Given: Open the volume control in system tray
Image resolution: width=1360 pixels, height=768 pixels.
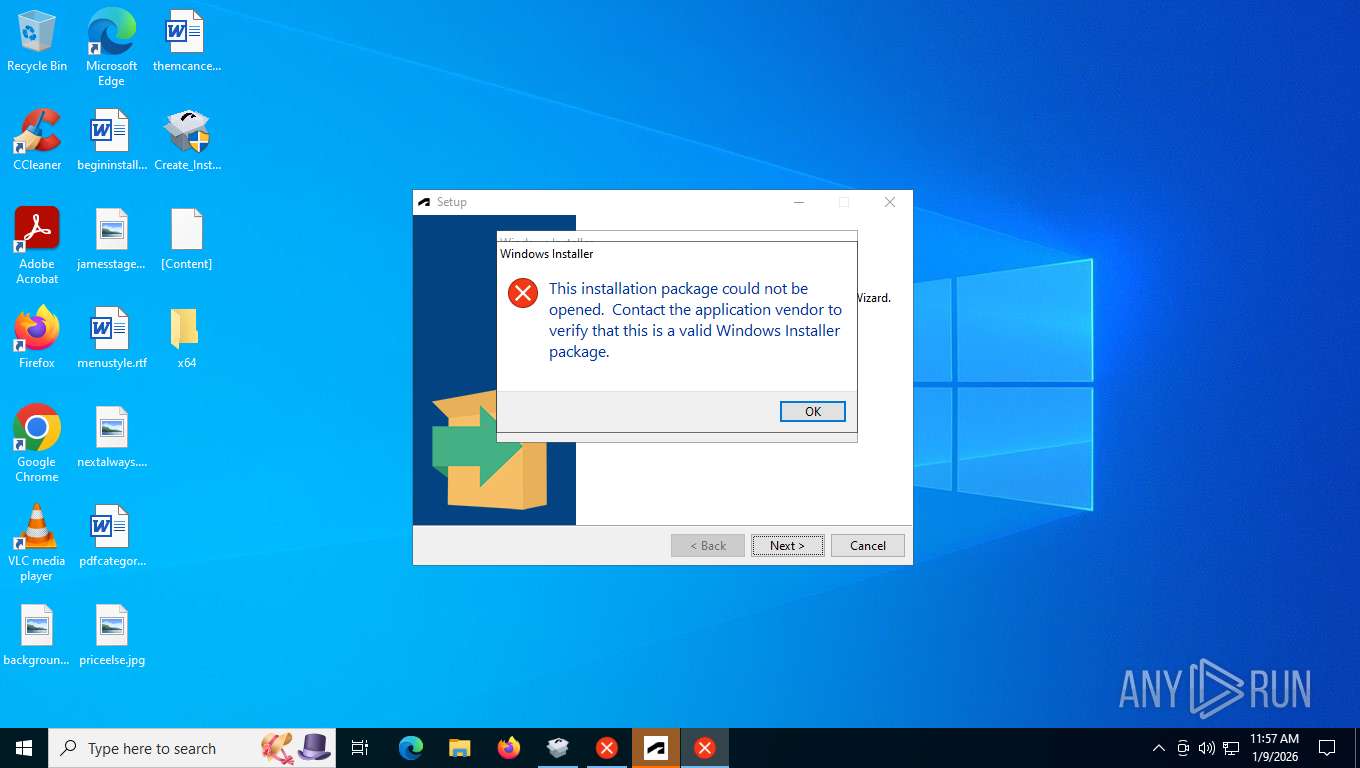Looking at the screenshot, I should [1206, 748].
